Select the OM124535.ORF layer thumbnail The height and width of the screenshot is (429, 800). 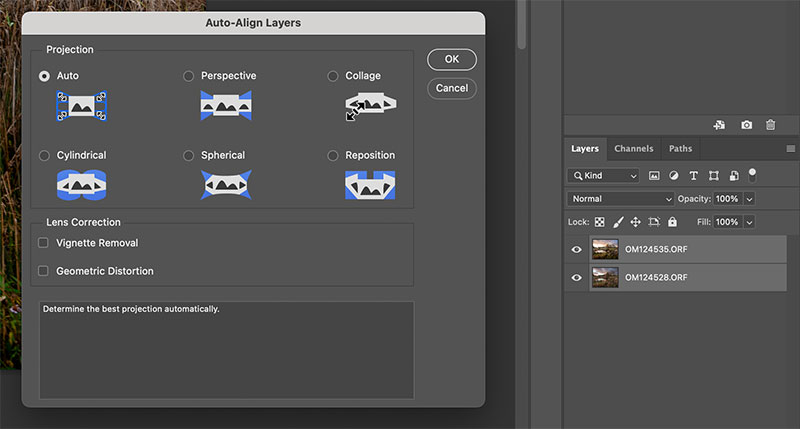coord(605,249)
